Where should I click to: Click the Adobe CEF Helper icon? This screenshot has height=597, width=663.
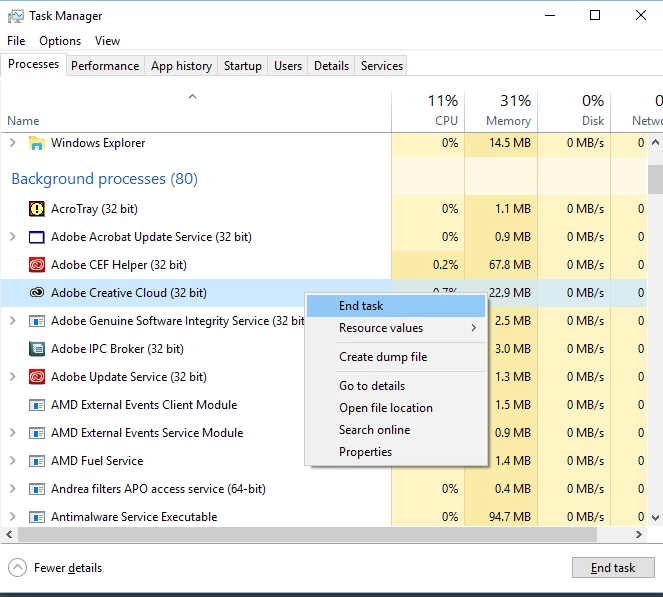(37, 265)
